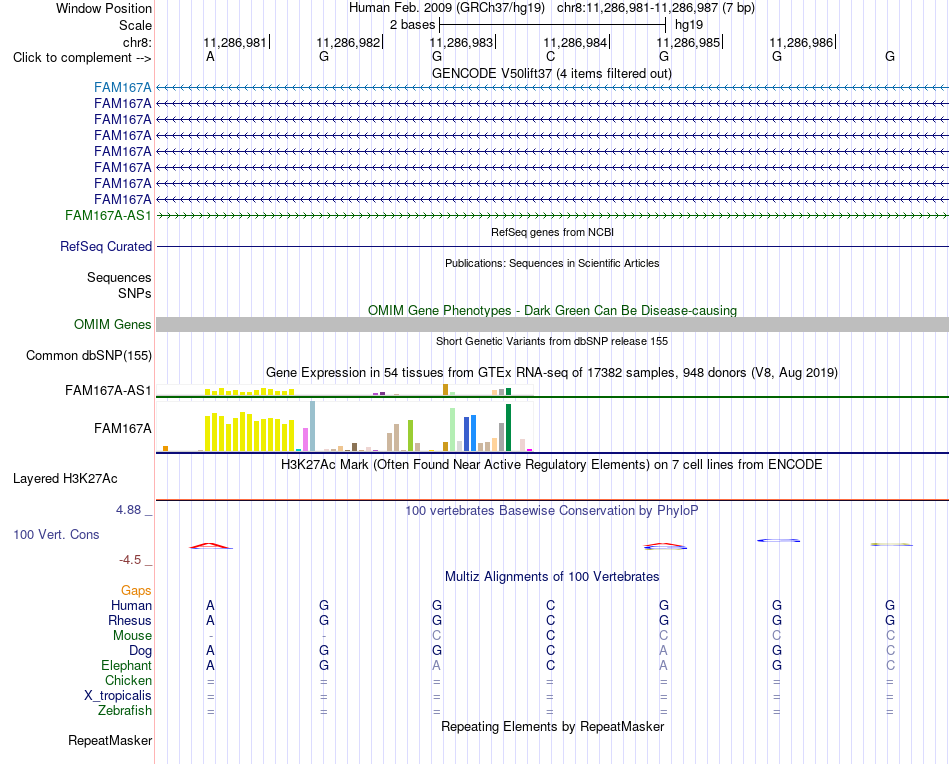
Task: Click the light-blue FAM167A transcript label
Action: [122, 87]
